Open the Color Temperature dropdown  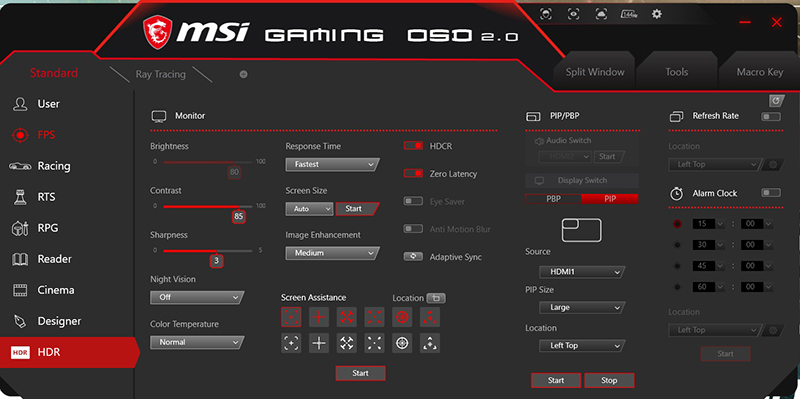197,342
